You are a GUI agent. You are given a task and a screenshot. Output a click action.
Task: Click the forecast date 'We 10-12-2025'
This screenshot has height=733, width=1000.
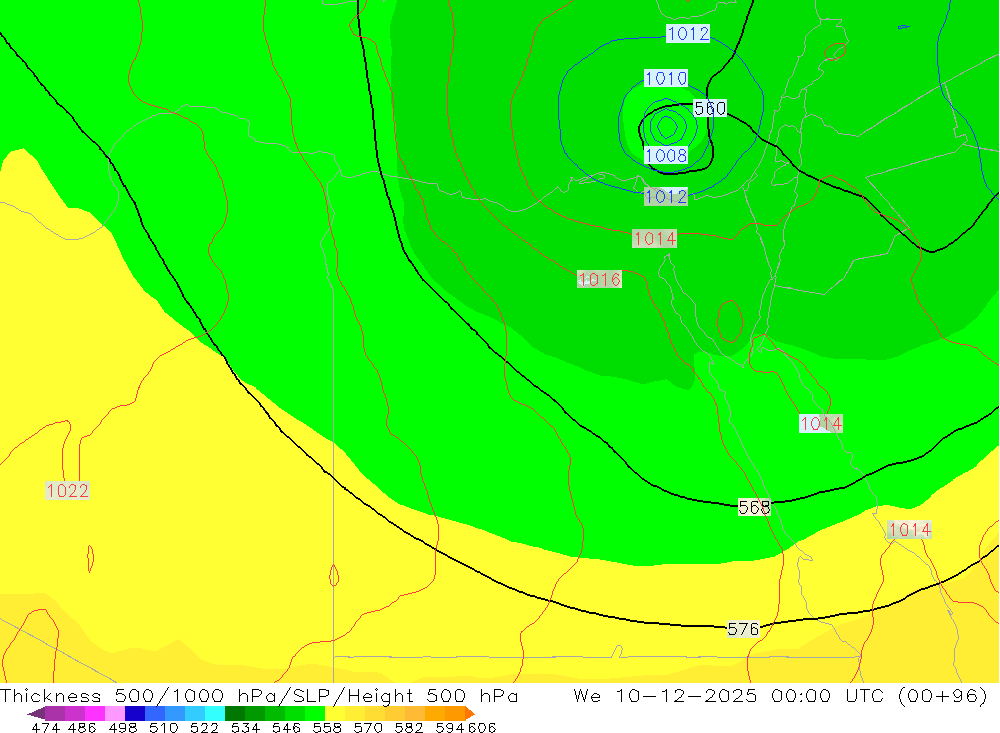click(665, 695)
